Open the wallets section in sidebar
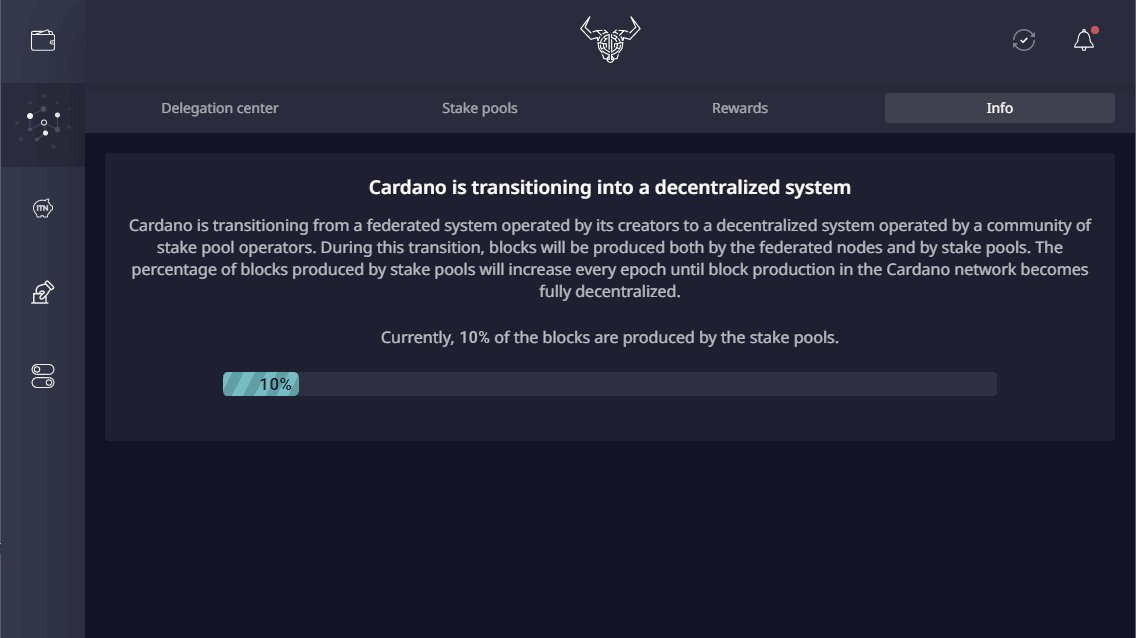The image size is (1136, 638). 43,41
